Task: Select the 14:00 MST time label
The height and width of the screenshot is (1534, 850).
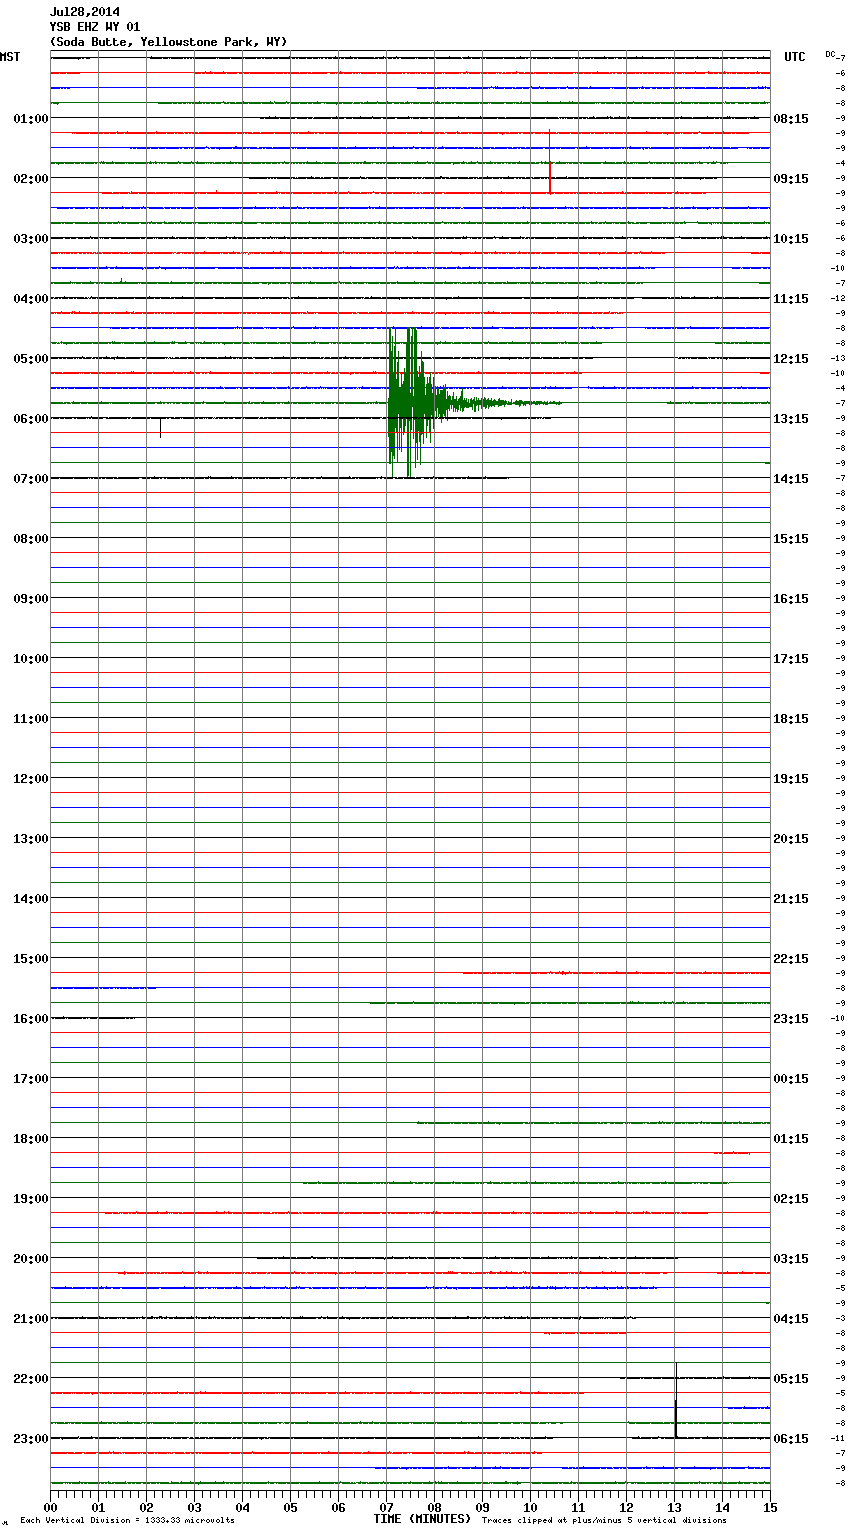Action: 31,899
